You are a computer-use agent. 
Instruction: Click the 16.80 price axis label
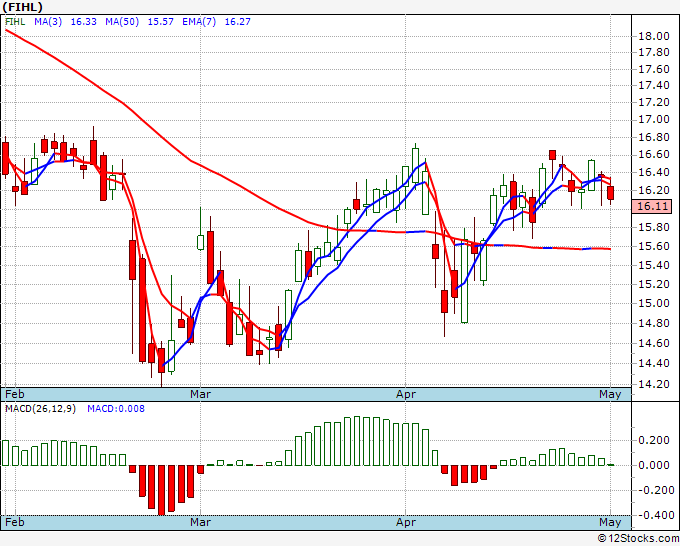coord(654,137)
